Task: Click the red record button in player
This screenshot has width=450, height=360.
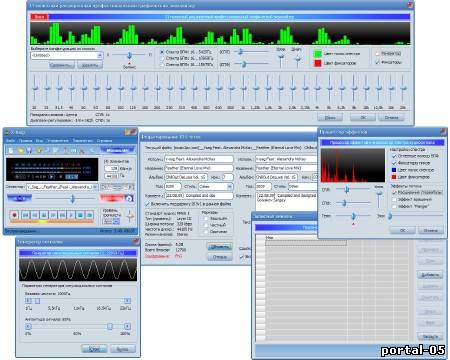Action: [14, 215]
